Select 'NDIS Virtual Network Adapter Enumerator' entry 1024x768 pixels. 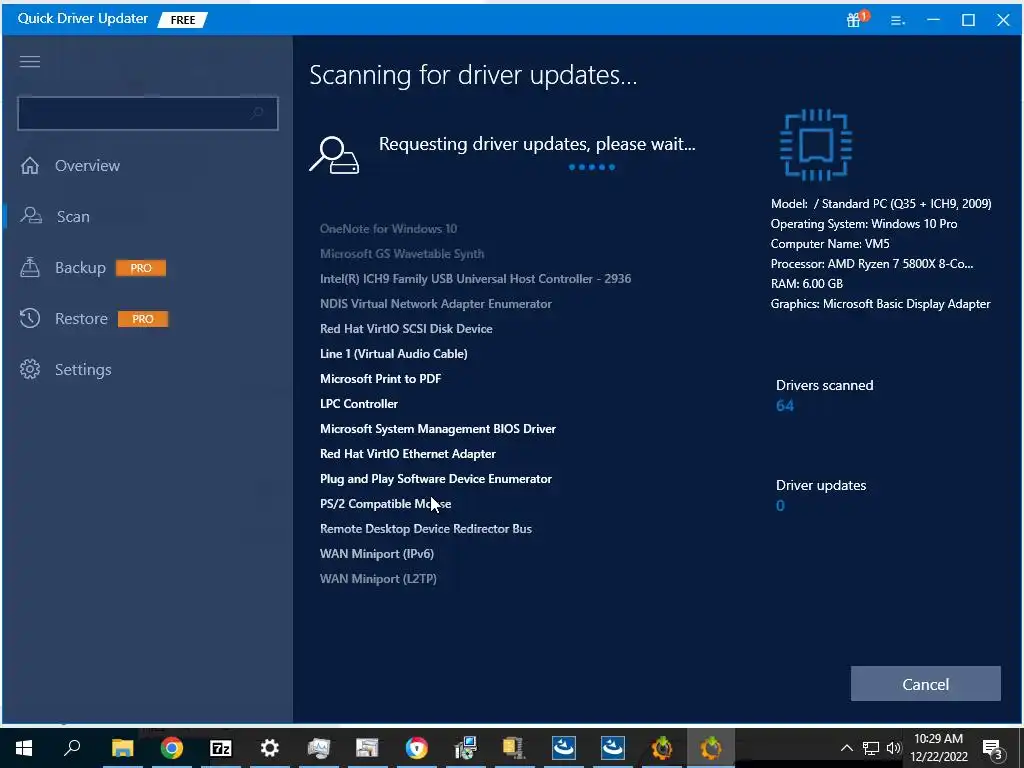(x=436, y=304)
